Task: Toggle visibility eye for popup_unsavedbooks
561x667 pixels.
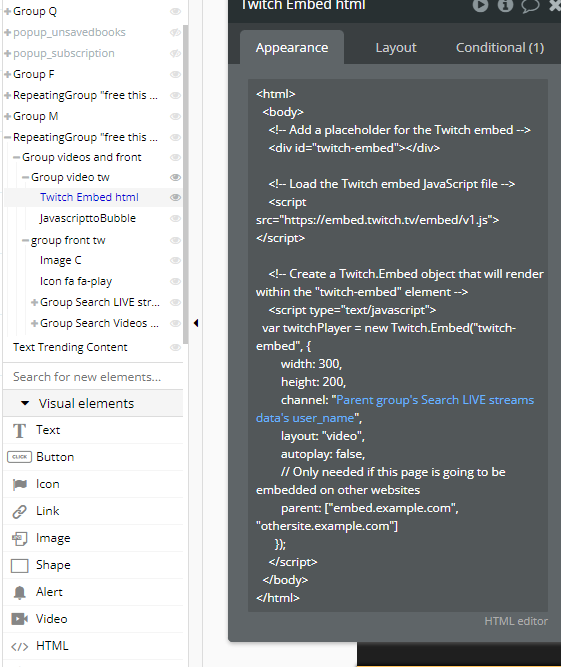Action: click(175, 32)
